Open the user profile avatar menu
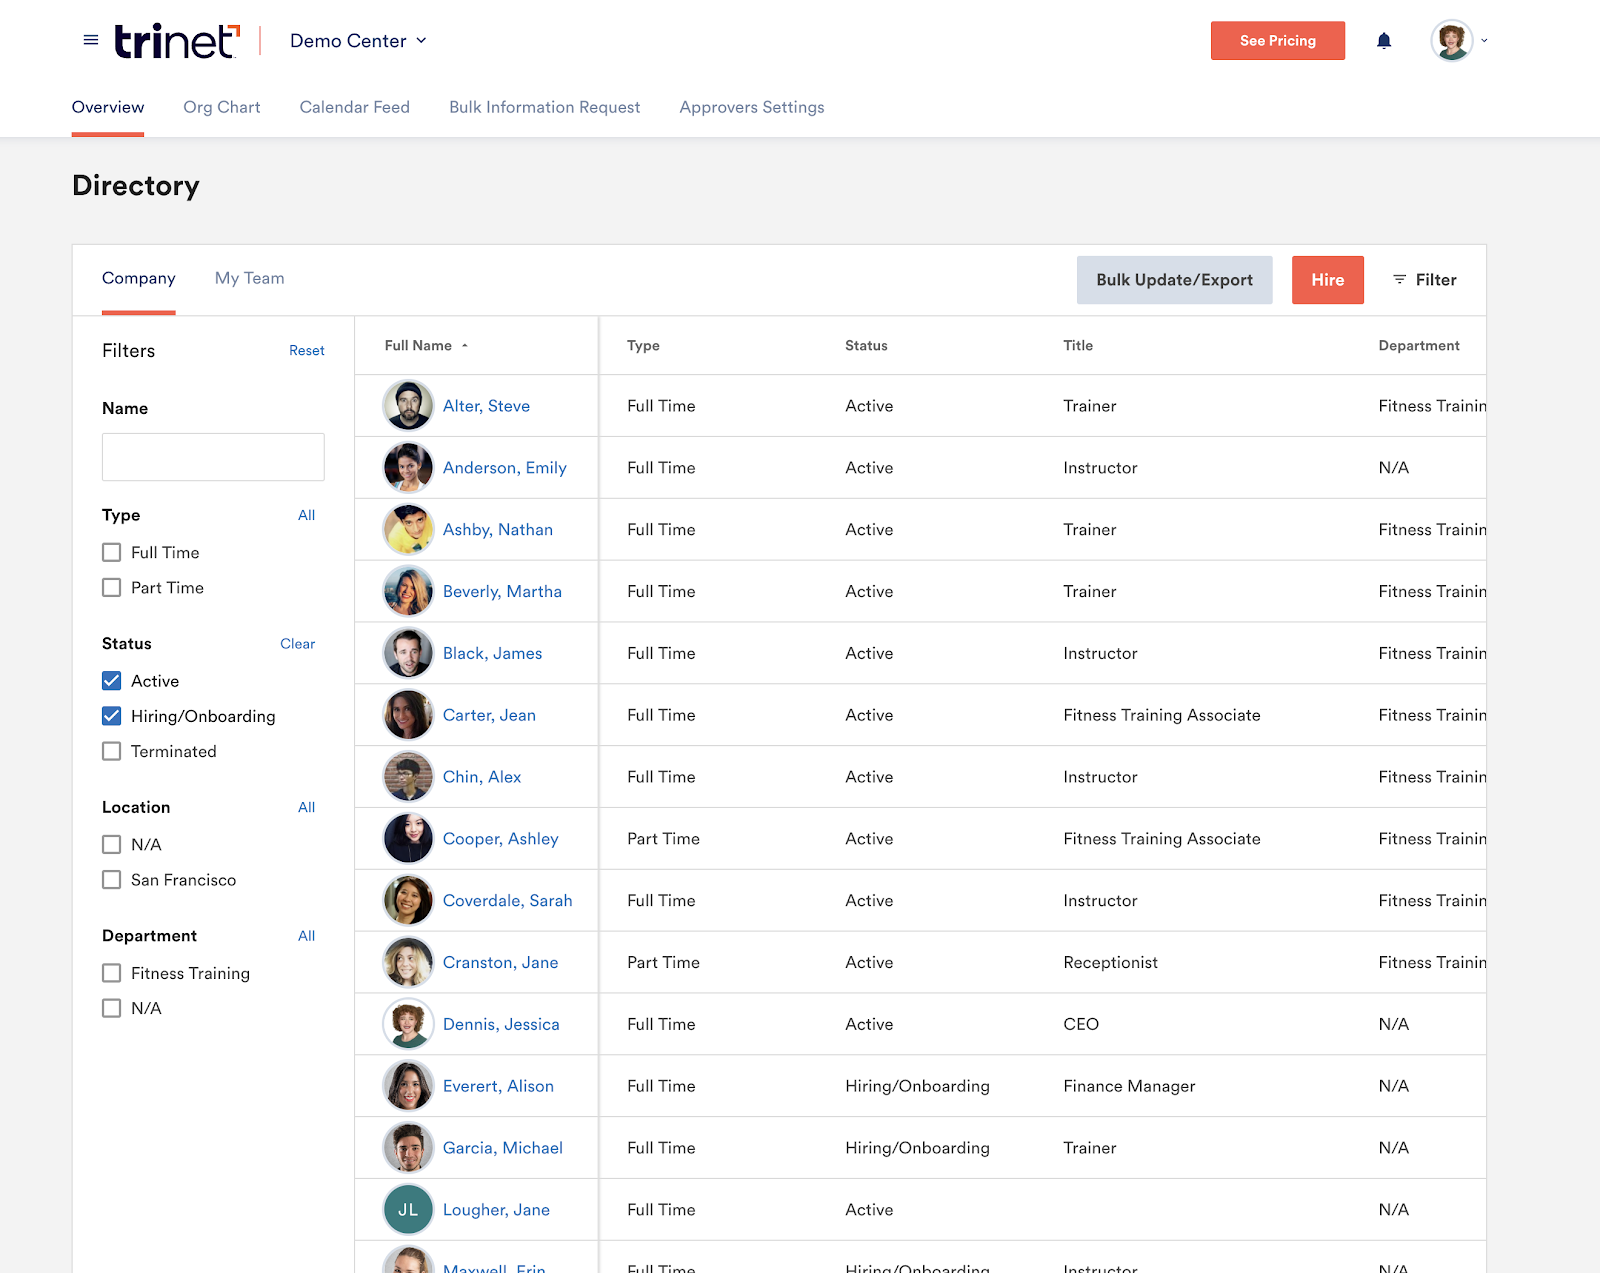The width and height of the screenshot is (1600, 1273). tap(1452, 41)
